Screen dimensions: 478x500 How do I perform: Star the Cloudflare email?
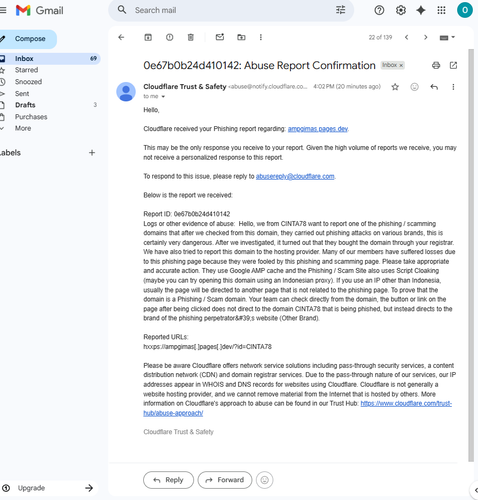click(x=395, y=87)
